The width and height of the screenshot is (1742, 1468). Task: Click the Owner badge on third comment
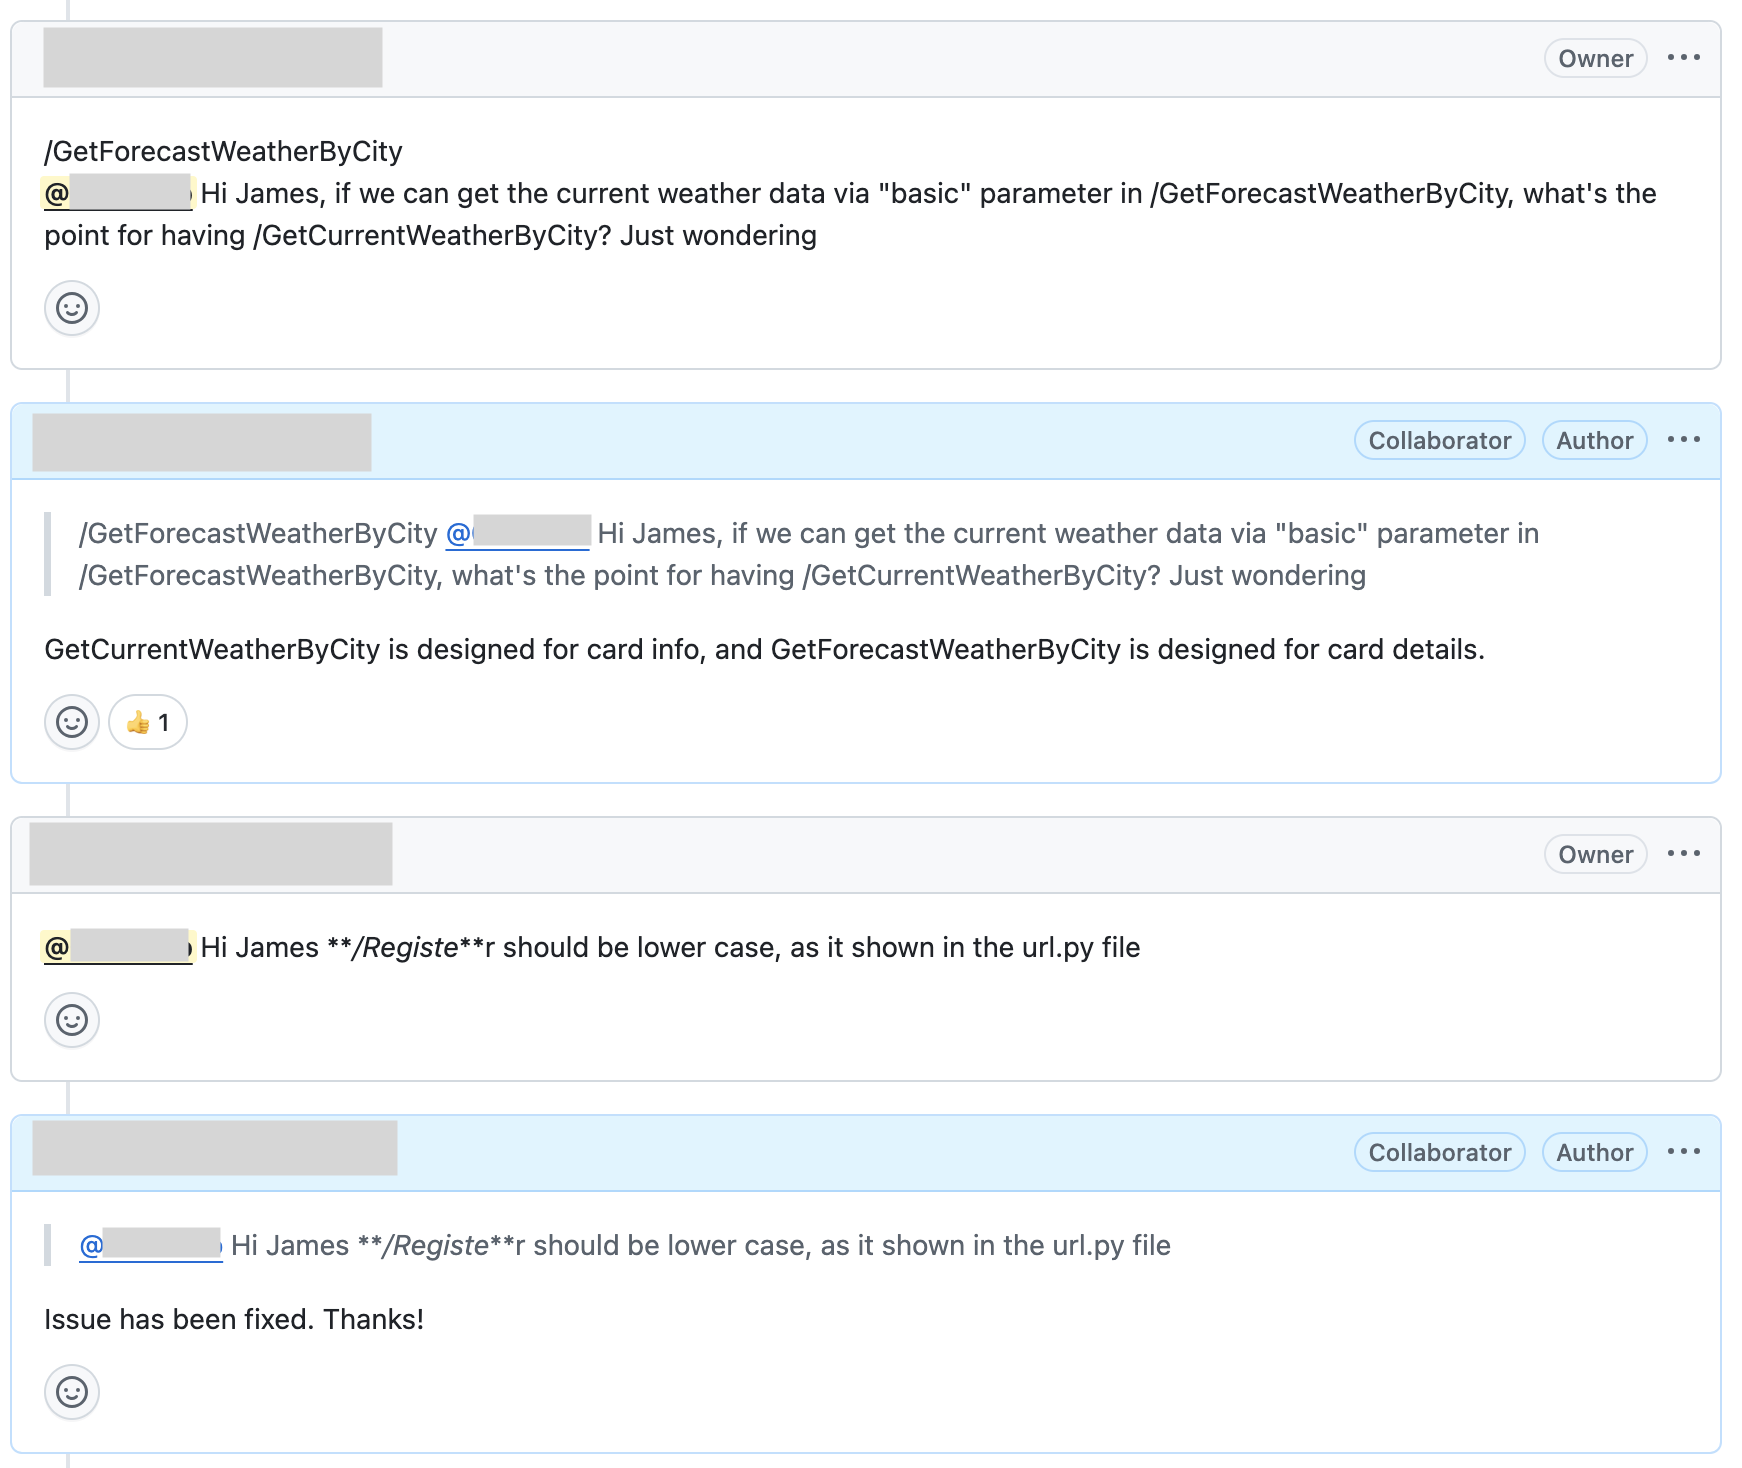(x=1595, y=855)
